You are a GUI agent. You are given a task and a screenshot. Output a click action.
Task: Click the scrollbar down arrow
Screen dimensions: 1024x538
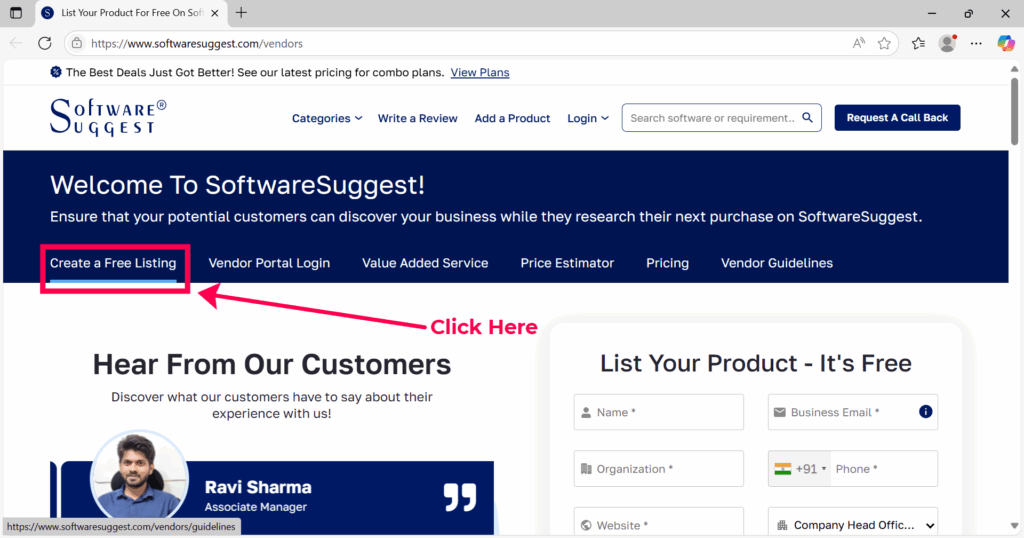(1014, 526)
